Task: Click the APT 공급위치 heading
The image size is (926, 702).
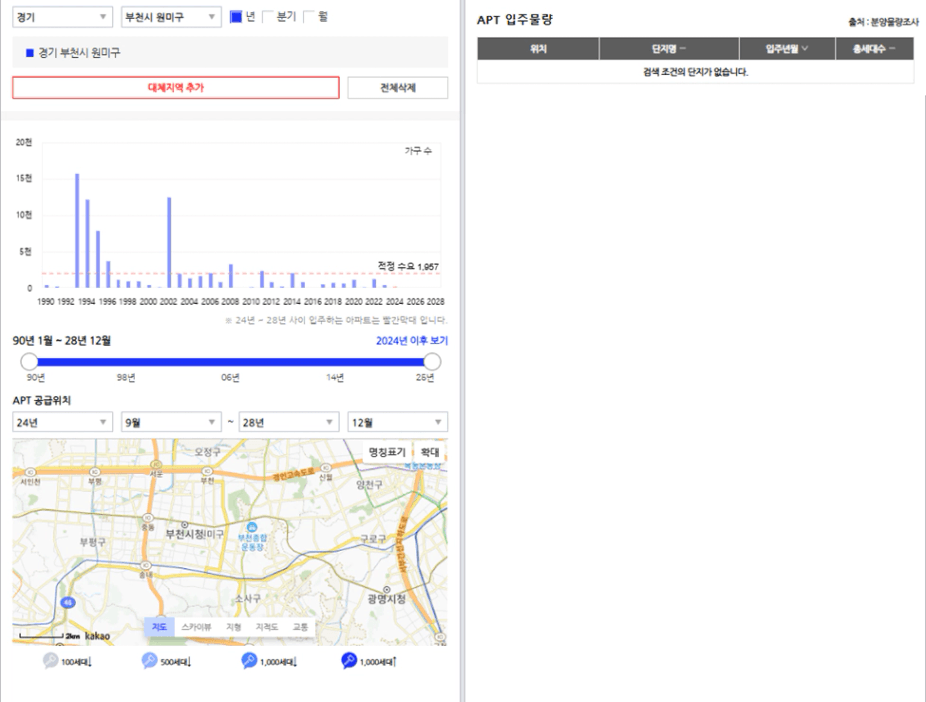Action: pyautogui.click(x=42, y=400)
